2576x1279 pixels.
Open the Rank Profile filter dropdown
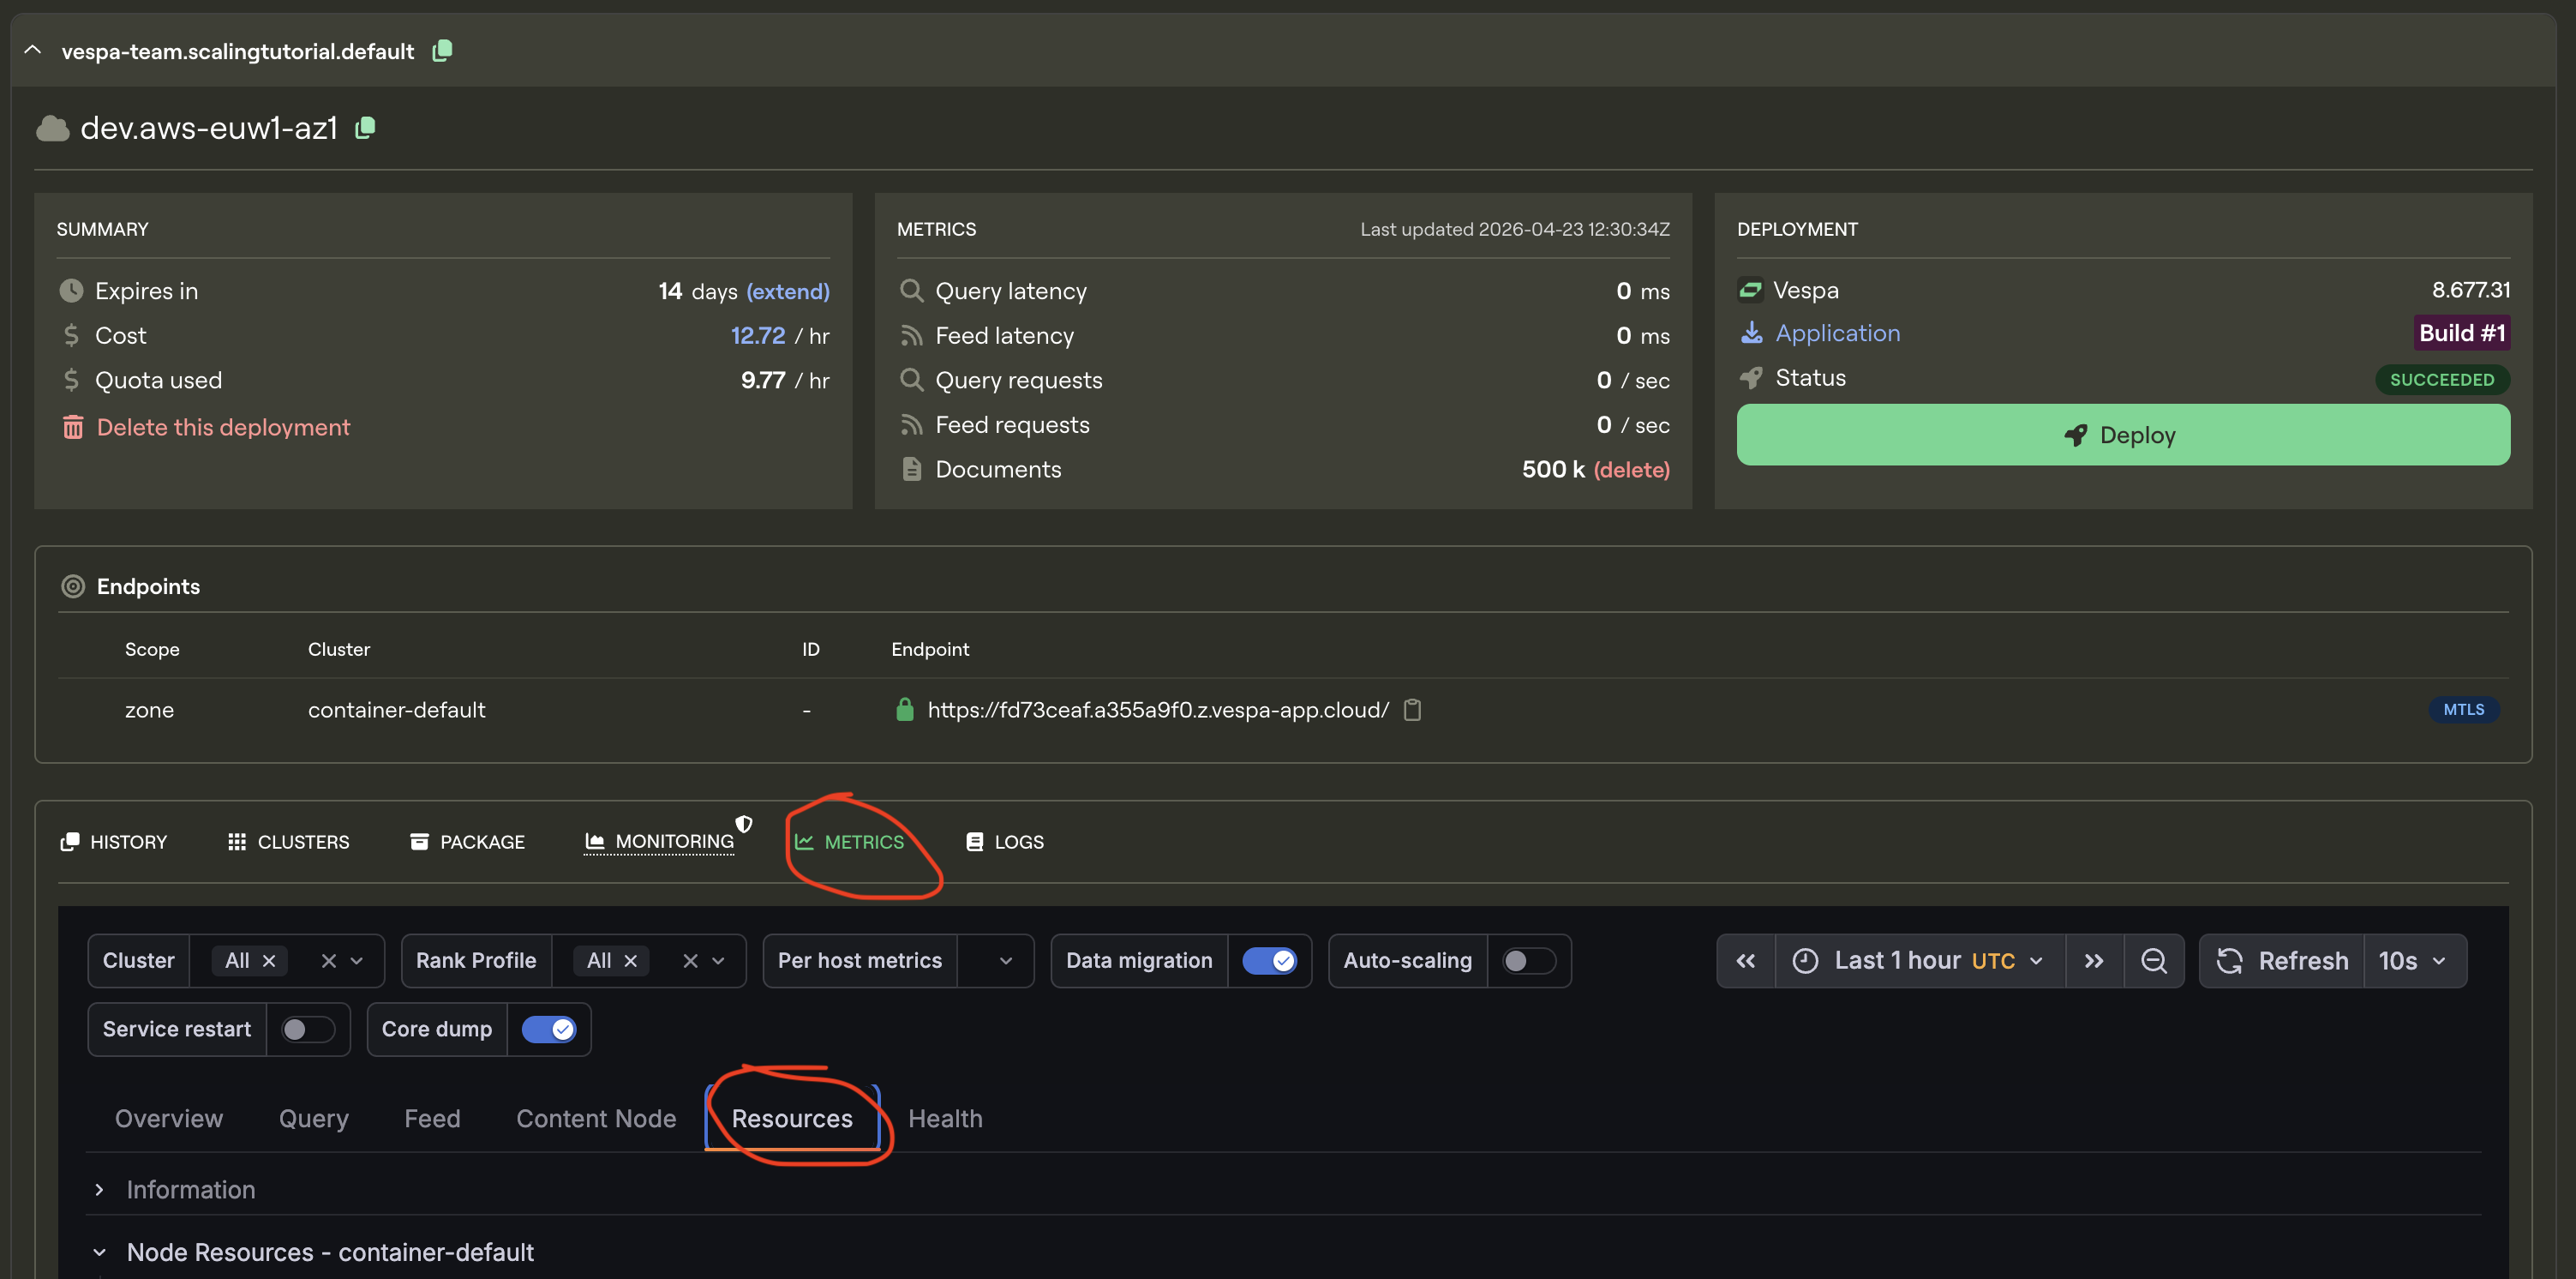pos(716,960)
